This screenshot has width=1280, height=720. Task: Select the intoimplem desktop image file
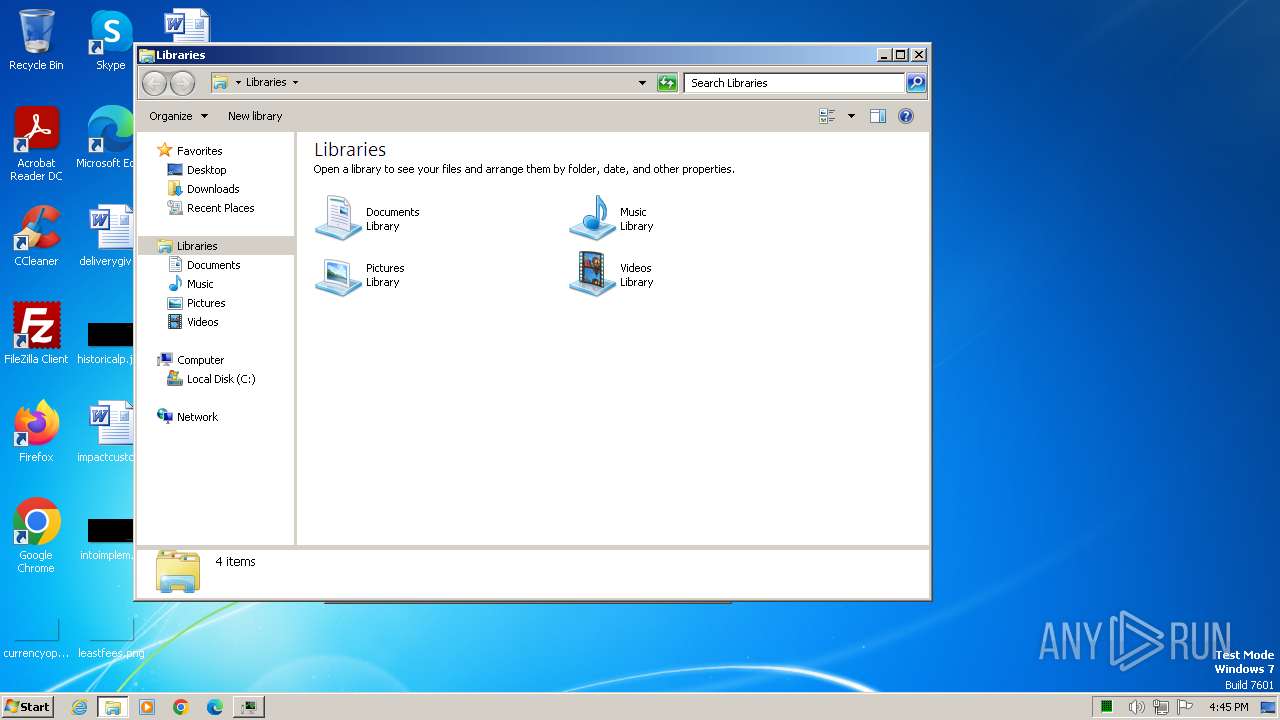(107, 538)
